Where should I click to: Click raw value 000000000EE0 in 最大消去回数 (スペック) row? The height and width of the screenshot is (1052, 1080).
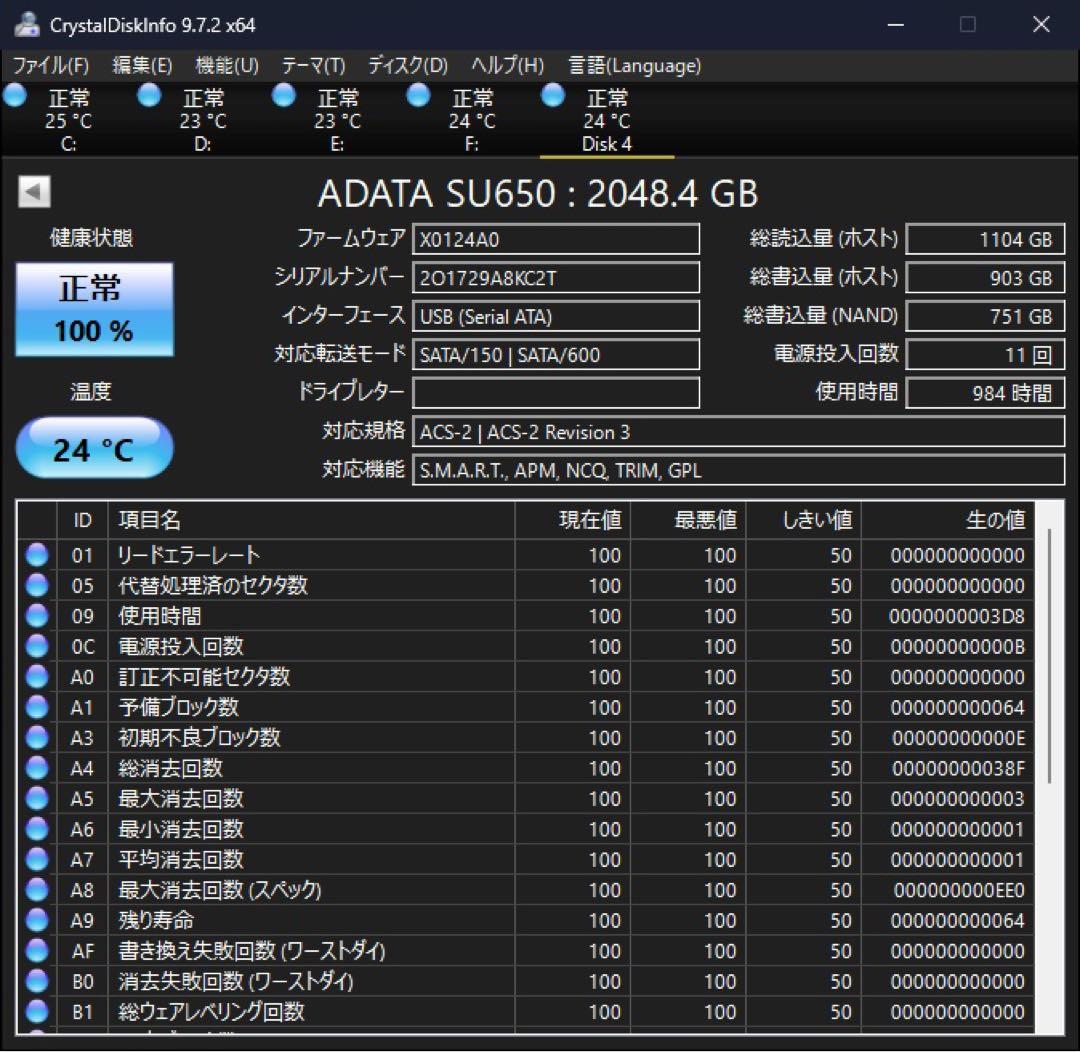pos(958,890)
